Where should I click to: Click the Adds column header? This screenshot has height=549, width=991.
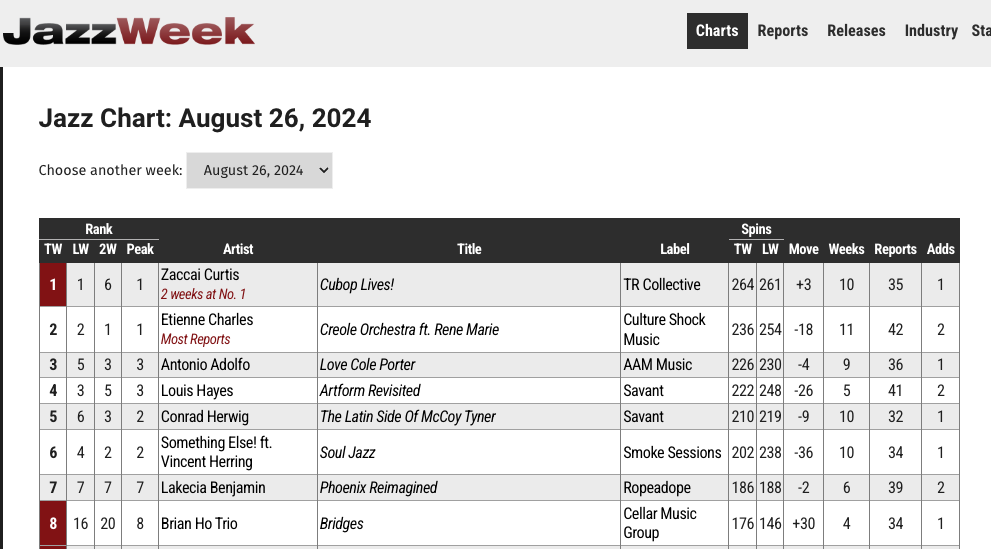click(941, 249)
